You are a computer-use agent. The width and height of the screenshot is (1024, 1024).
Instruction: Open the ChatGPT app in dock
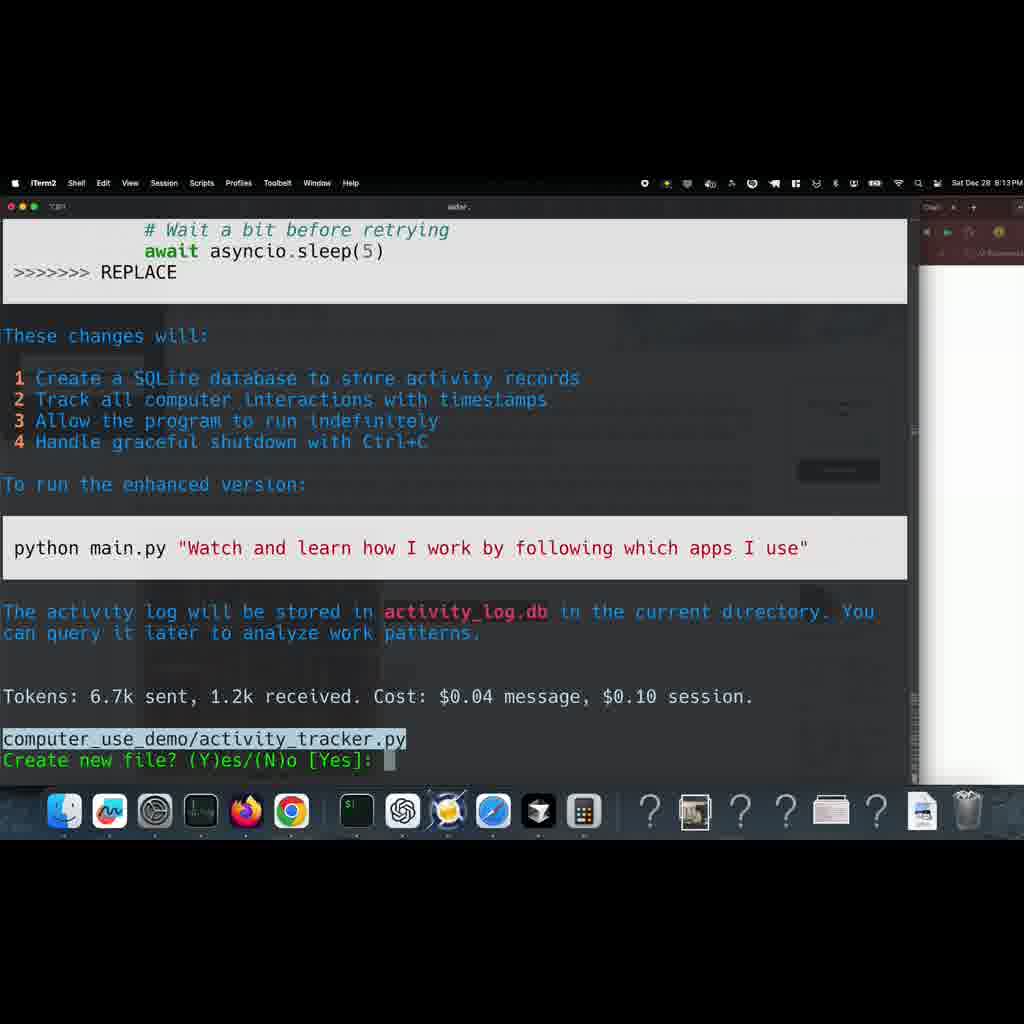click(x=403, y=811)
